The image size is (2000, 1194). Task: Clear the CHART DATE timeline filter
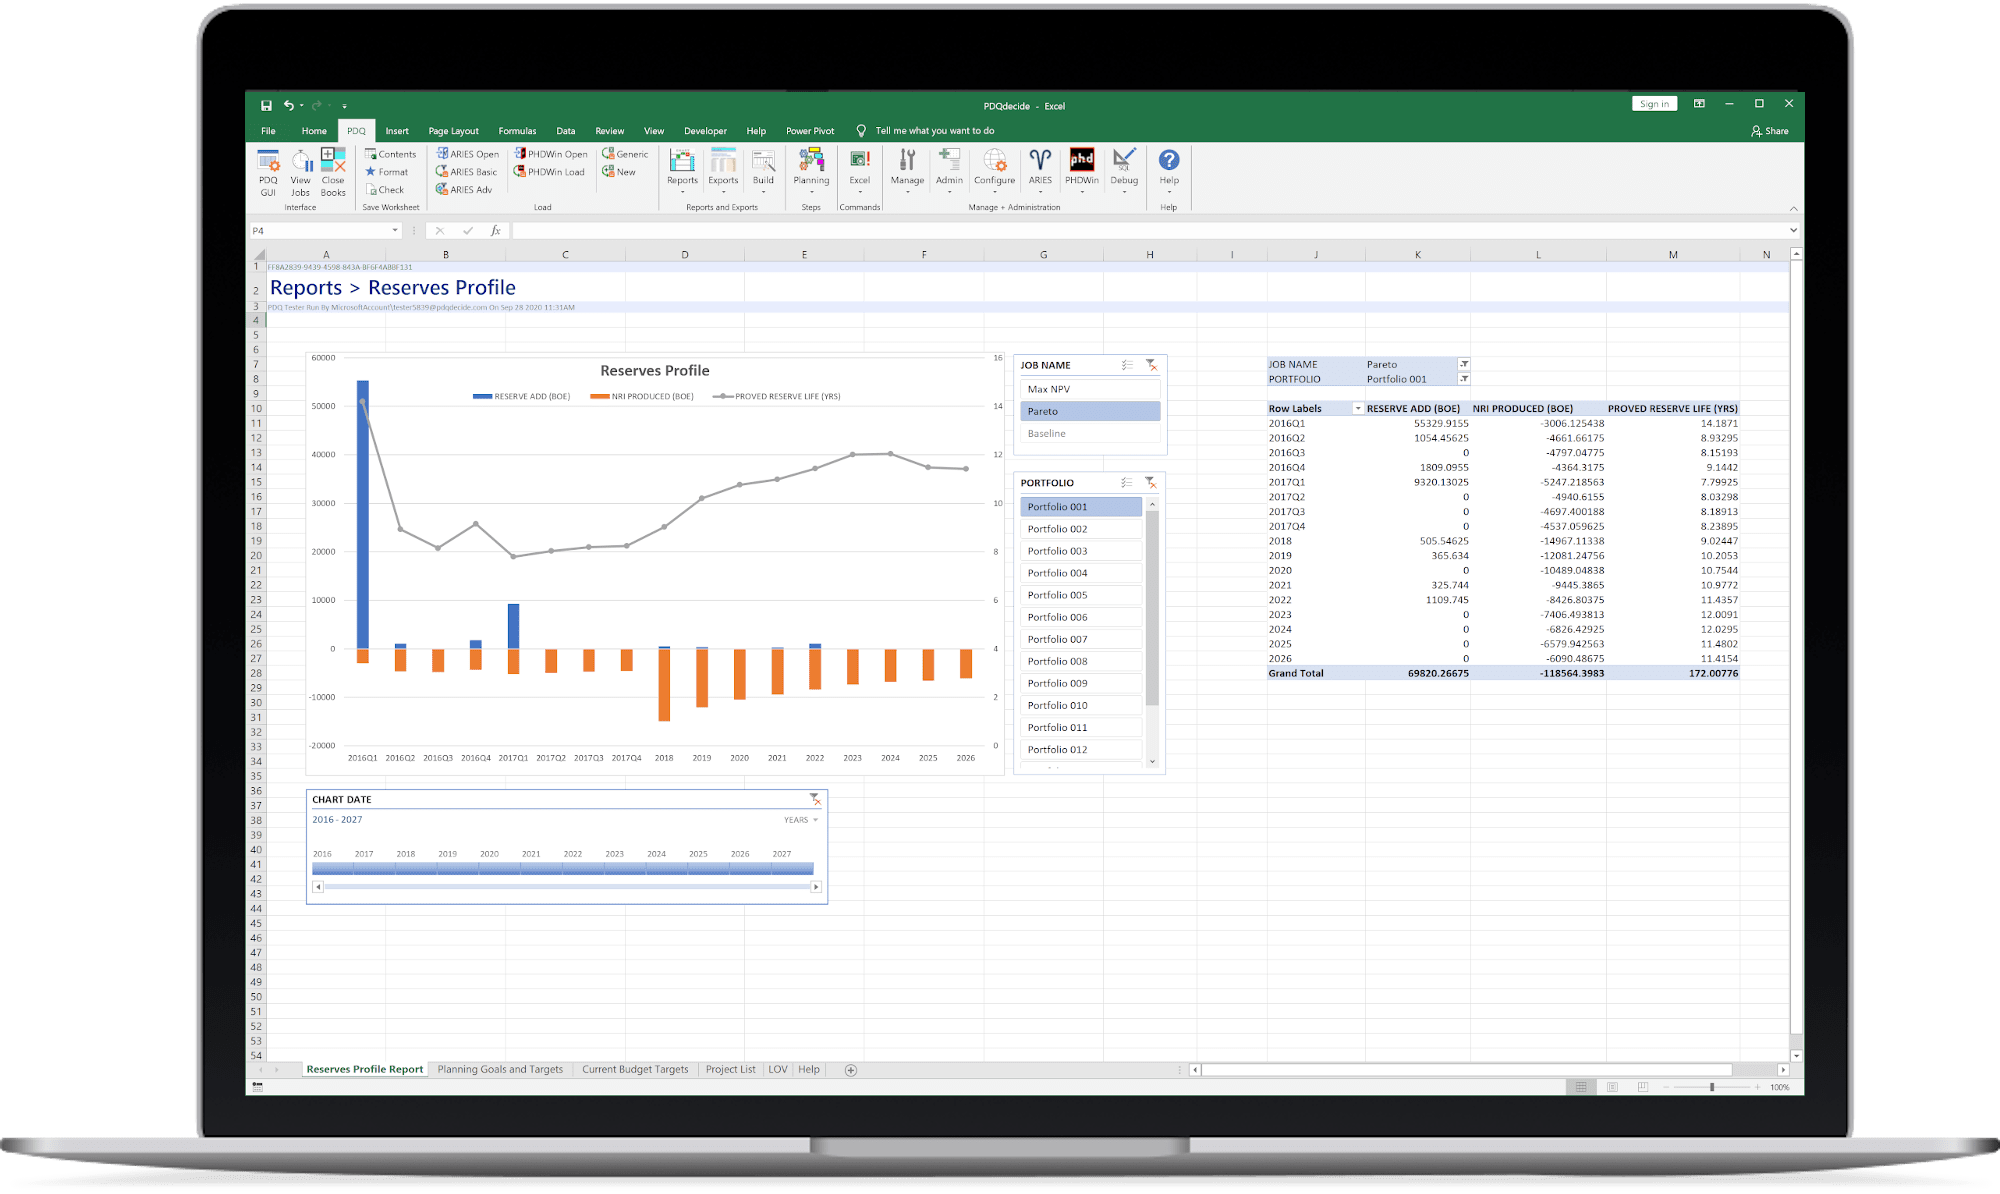pos(816,799)
